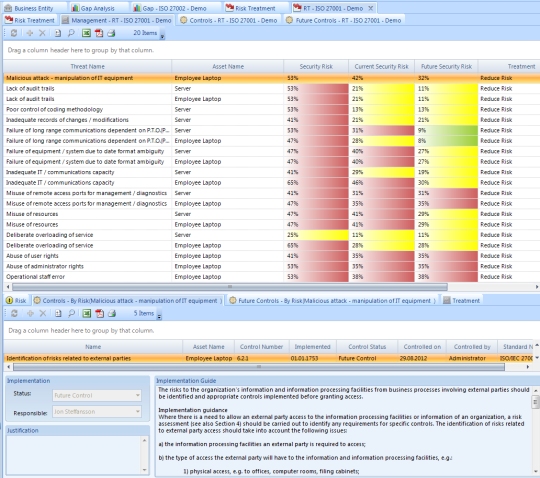The image size is (540, 478).
Task: Click the horizontal scrollbar of the risk grid
Action: tap(230, 287)
